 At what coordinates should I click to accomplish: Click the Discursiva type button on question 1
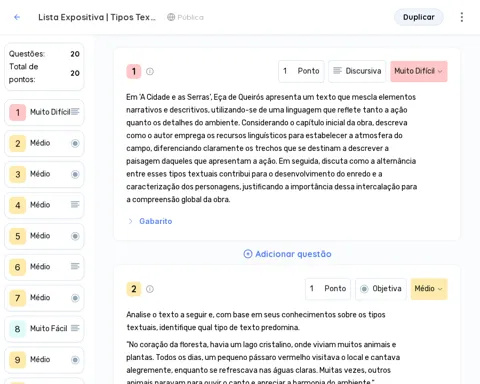[357, 71]
